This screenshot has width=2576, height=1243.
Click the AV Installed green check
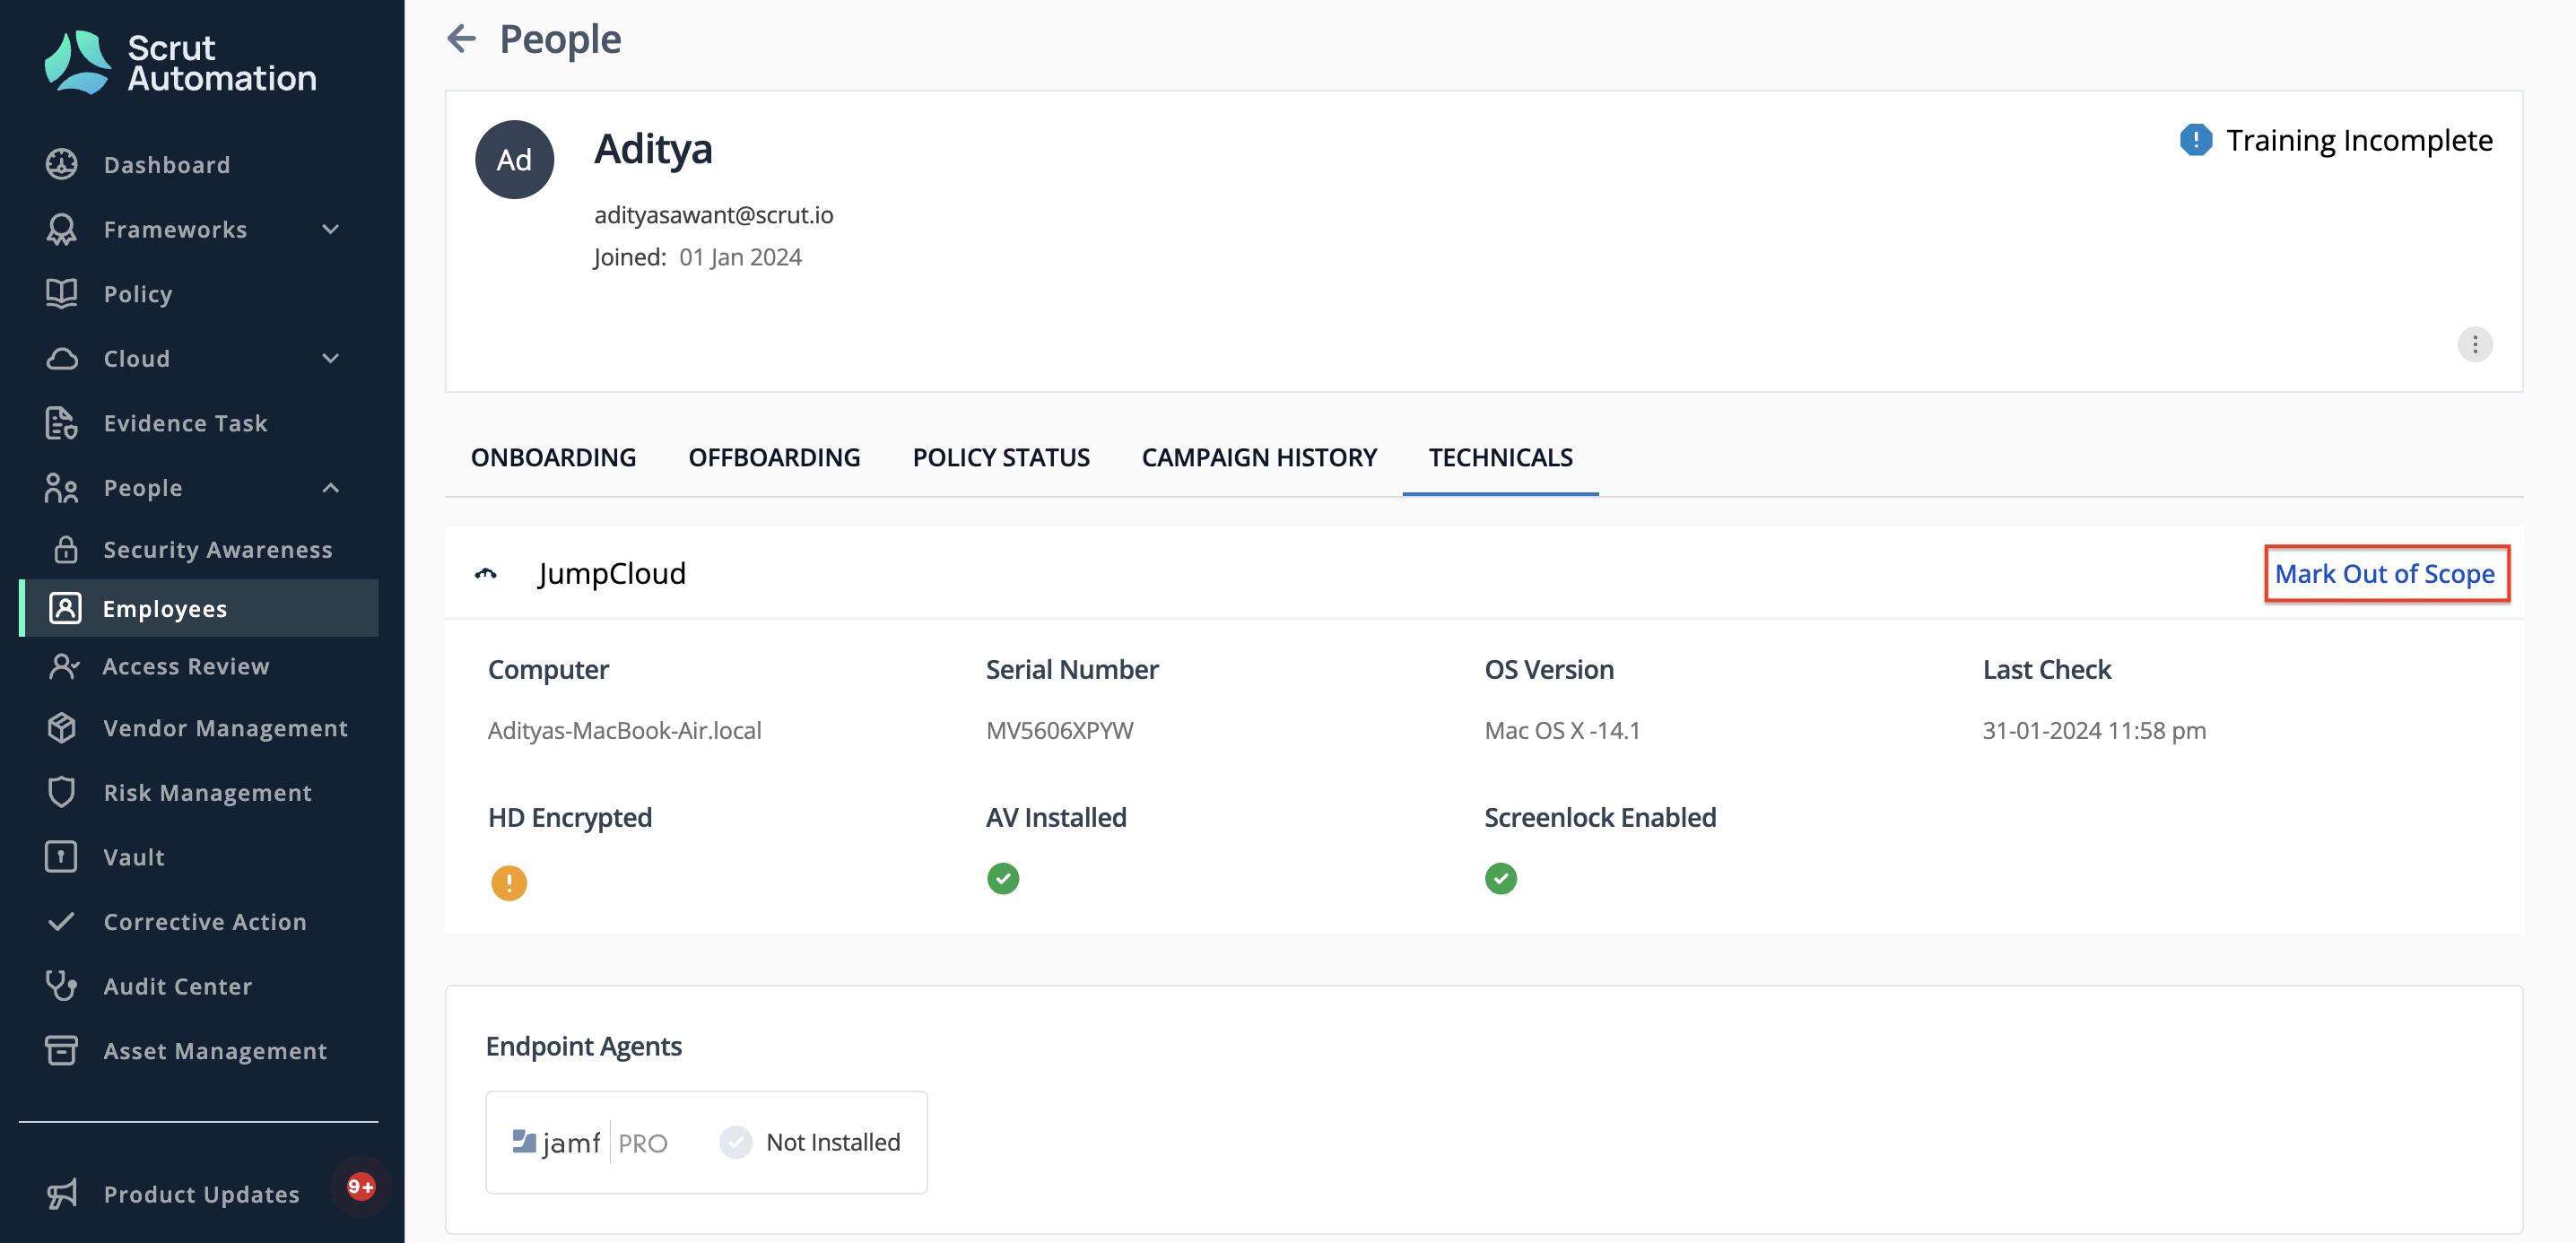click(x=1003, y=879)
